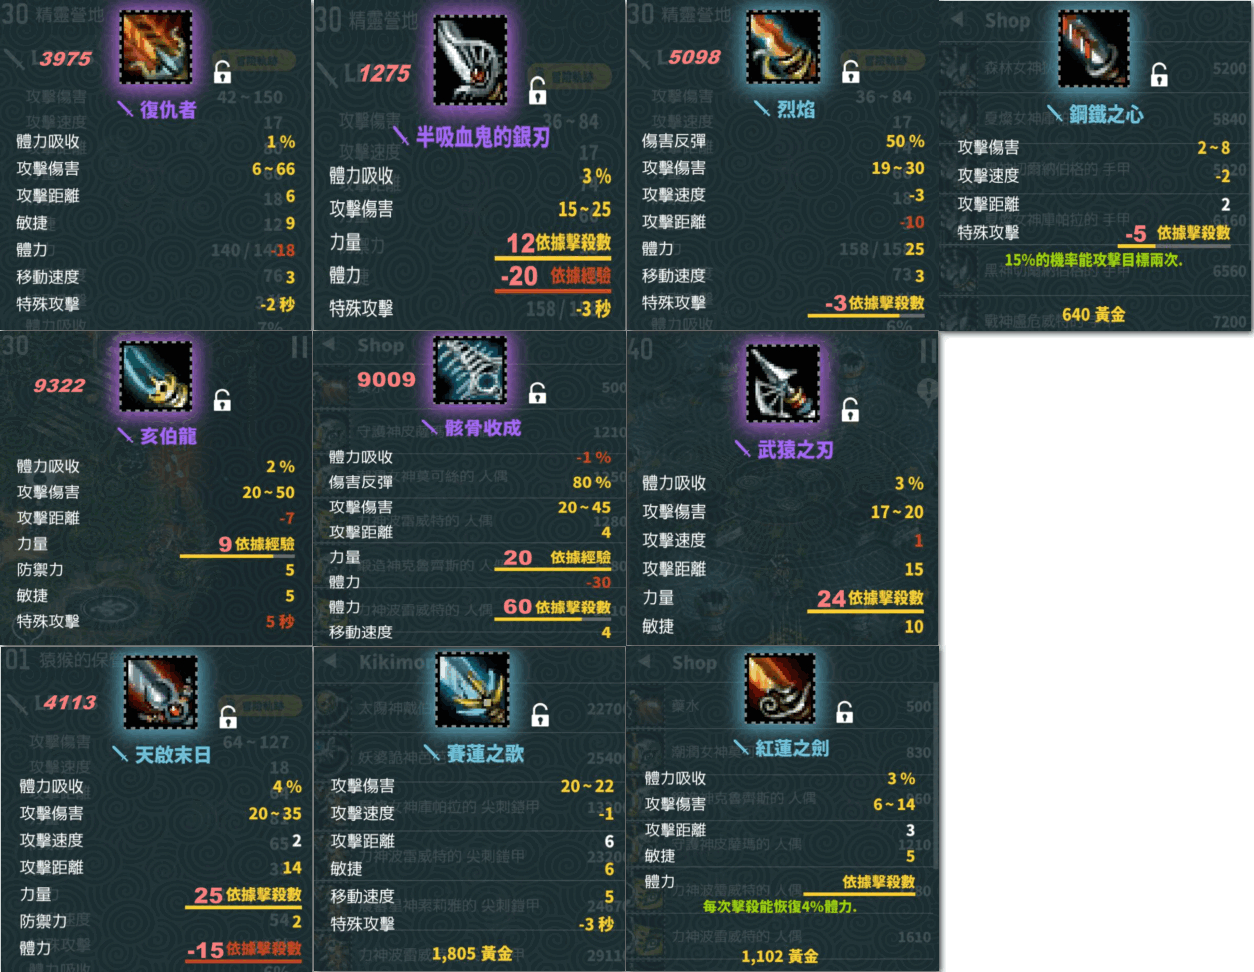Click the 賽蓮之歌 trident icon
Screen dimensions: 1254x972
point(473,691)
